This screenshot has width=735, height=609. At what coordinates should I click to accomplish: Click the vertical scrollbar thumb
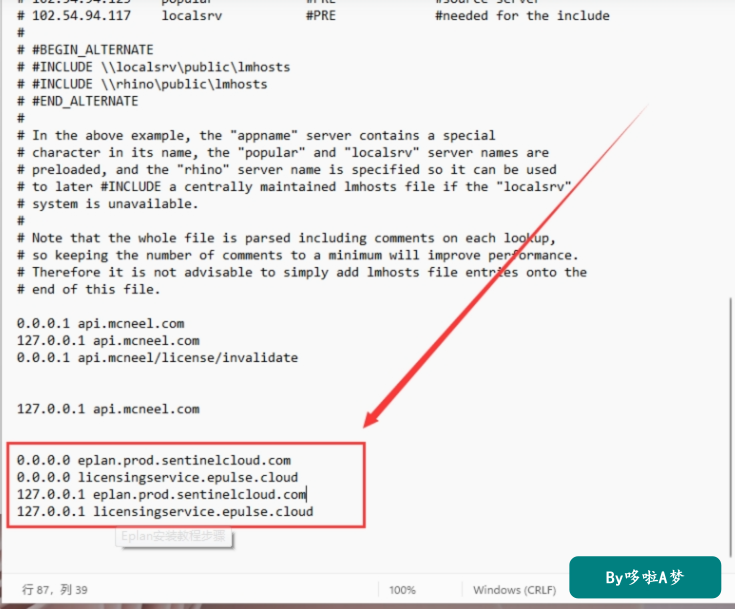click(x=731, y=427)
